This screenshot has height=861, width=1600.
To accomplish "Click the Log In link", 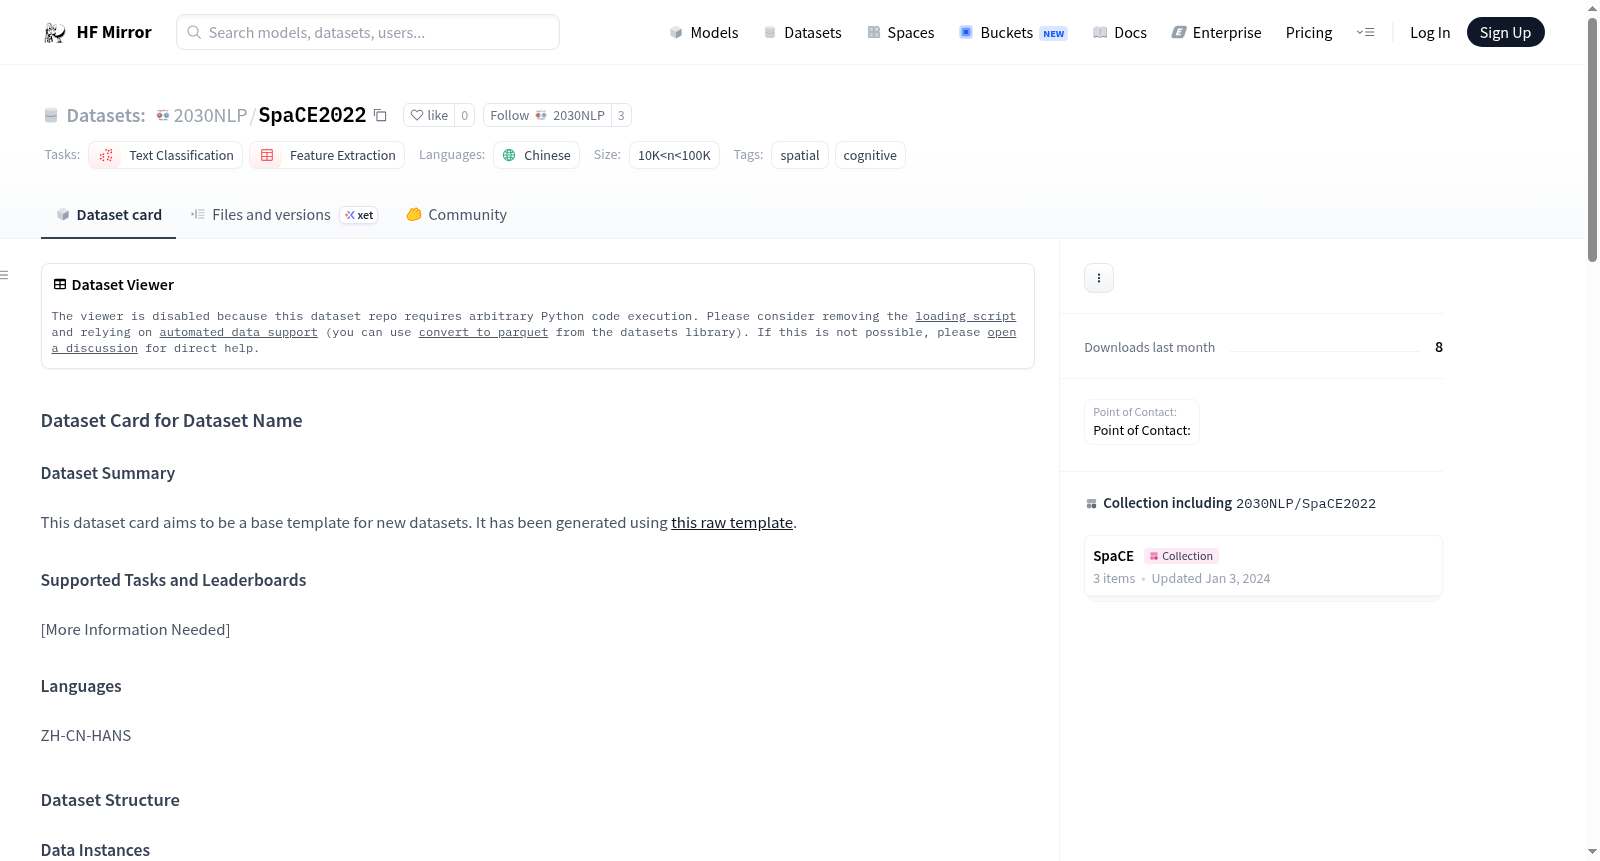I will (x=1430, y=32).
